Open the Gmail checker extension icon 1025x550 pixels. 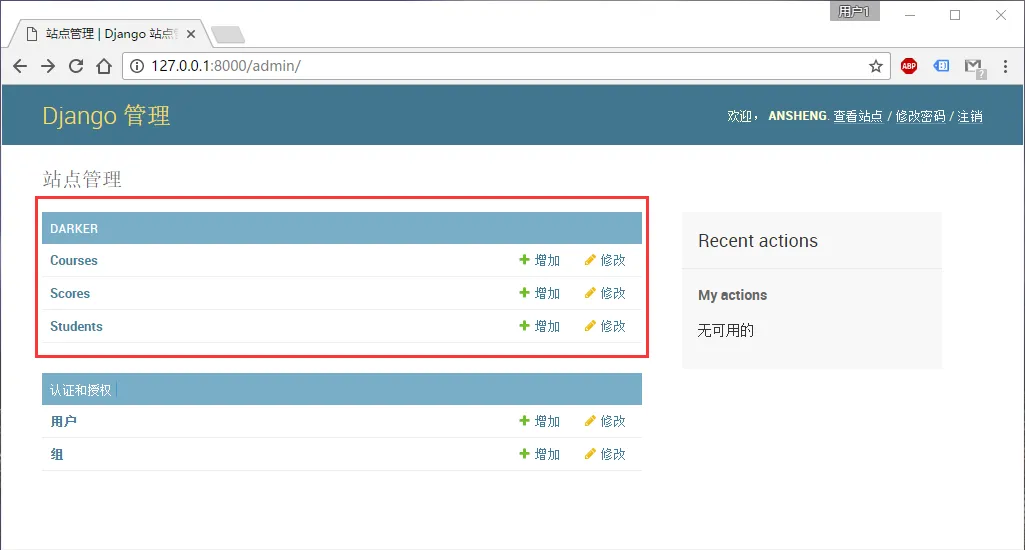(974, 67)
